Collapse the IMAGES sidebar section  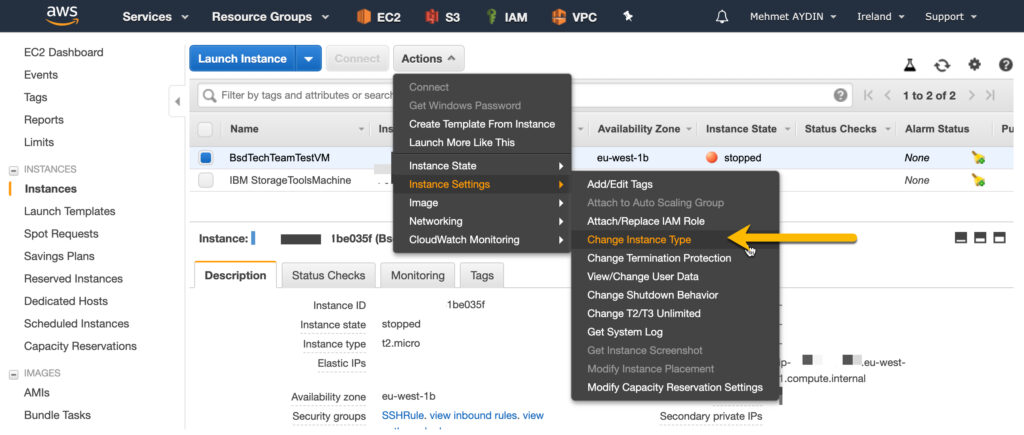point(13,374)
